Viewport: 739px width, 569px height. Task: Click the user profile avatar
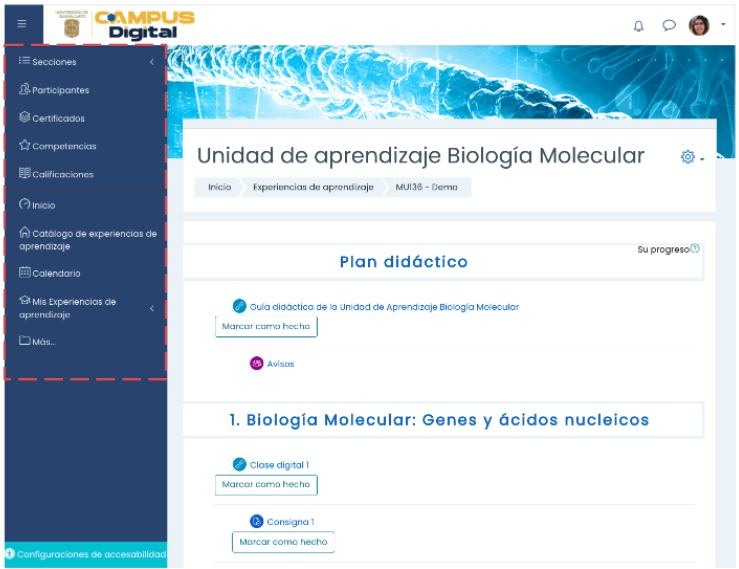(x=699, y=25)
